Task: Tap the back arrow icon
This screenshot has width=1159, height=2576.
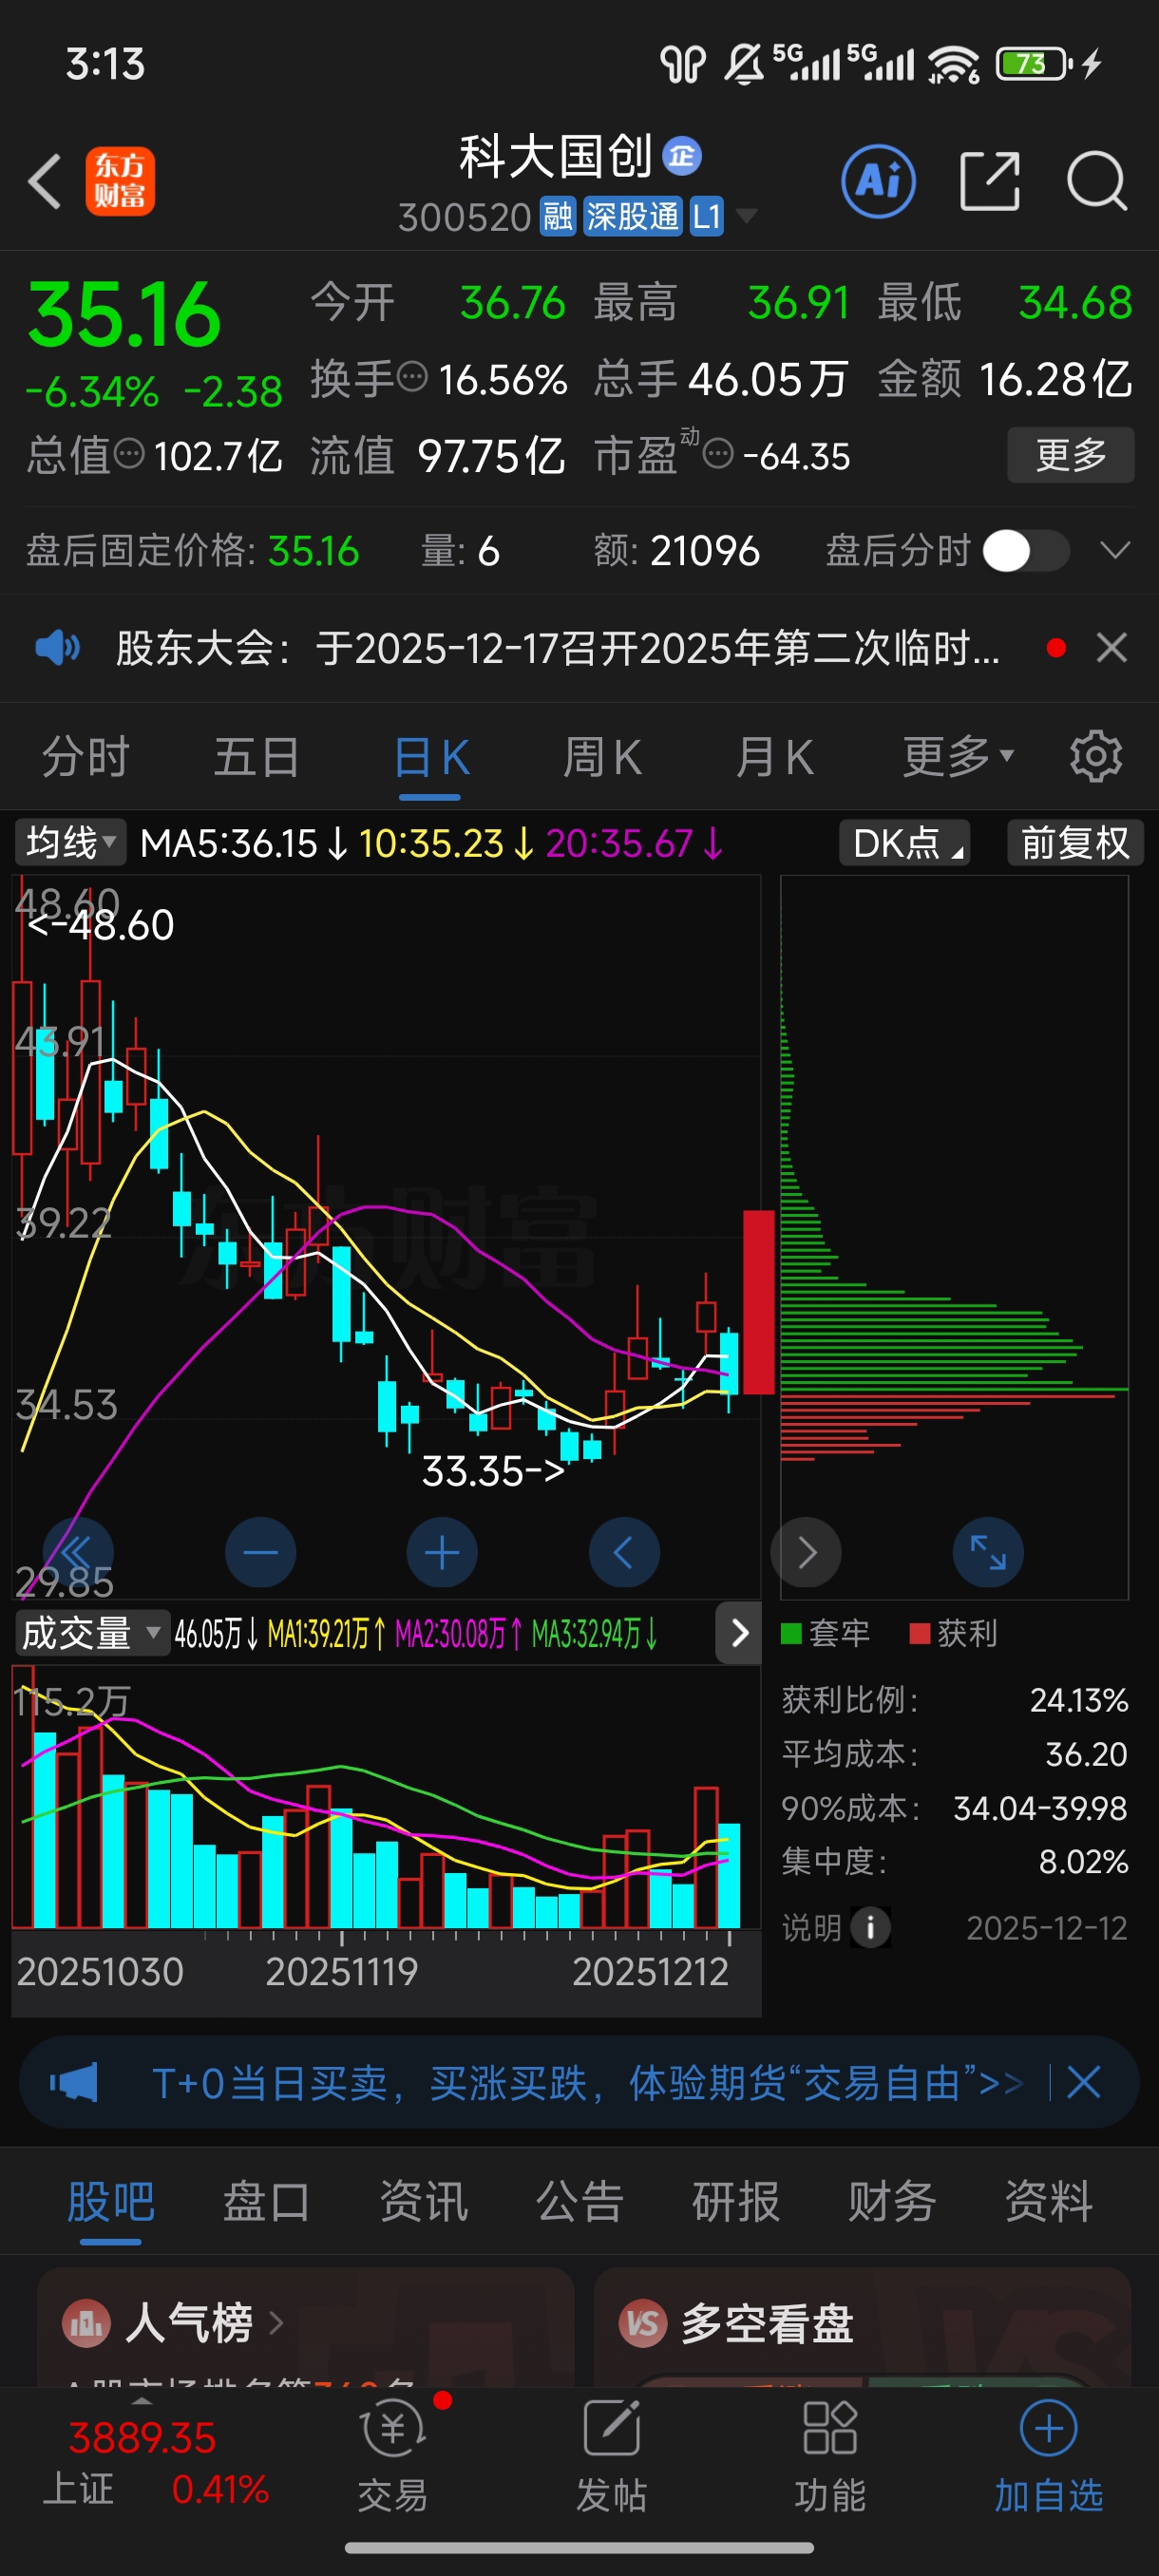Action: (x=45, y=182)
